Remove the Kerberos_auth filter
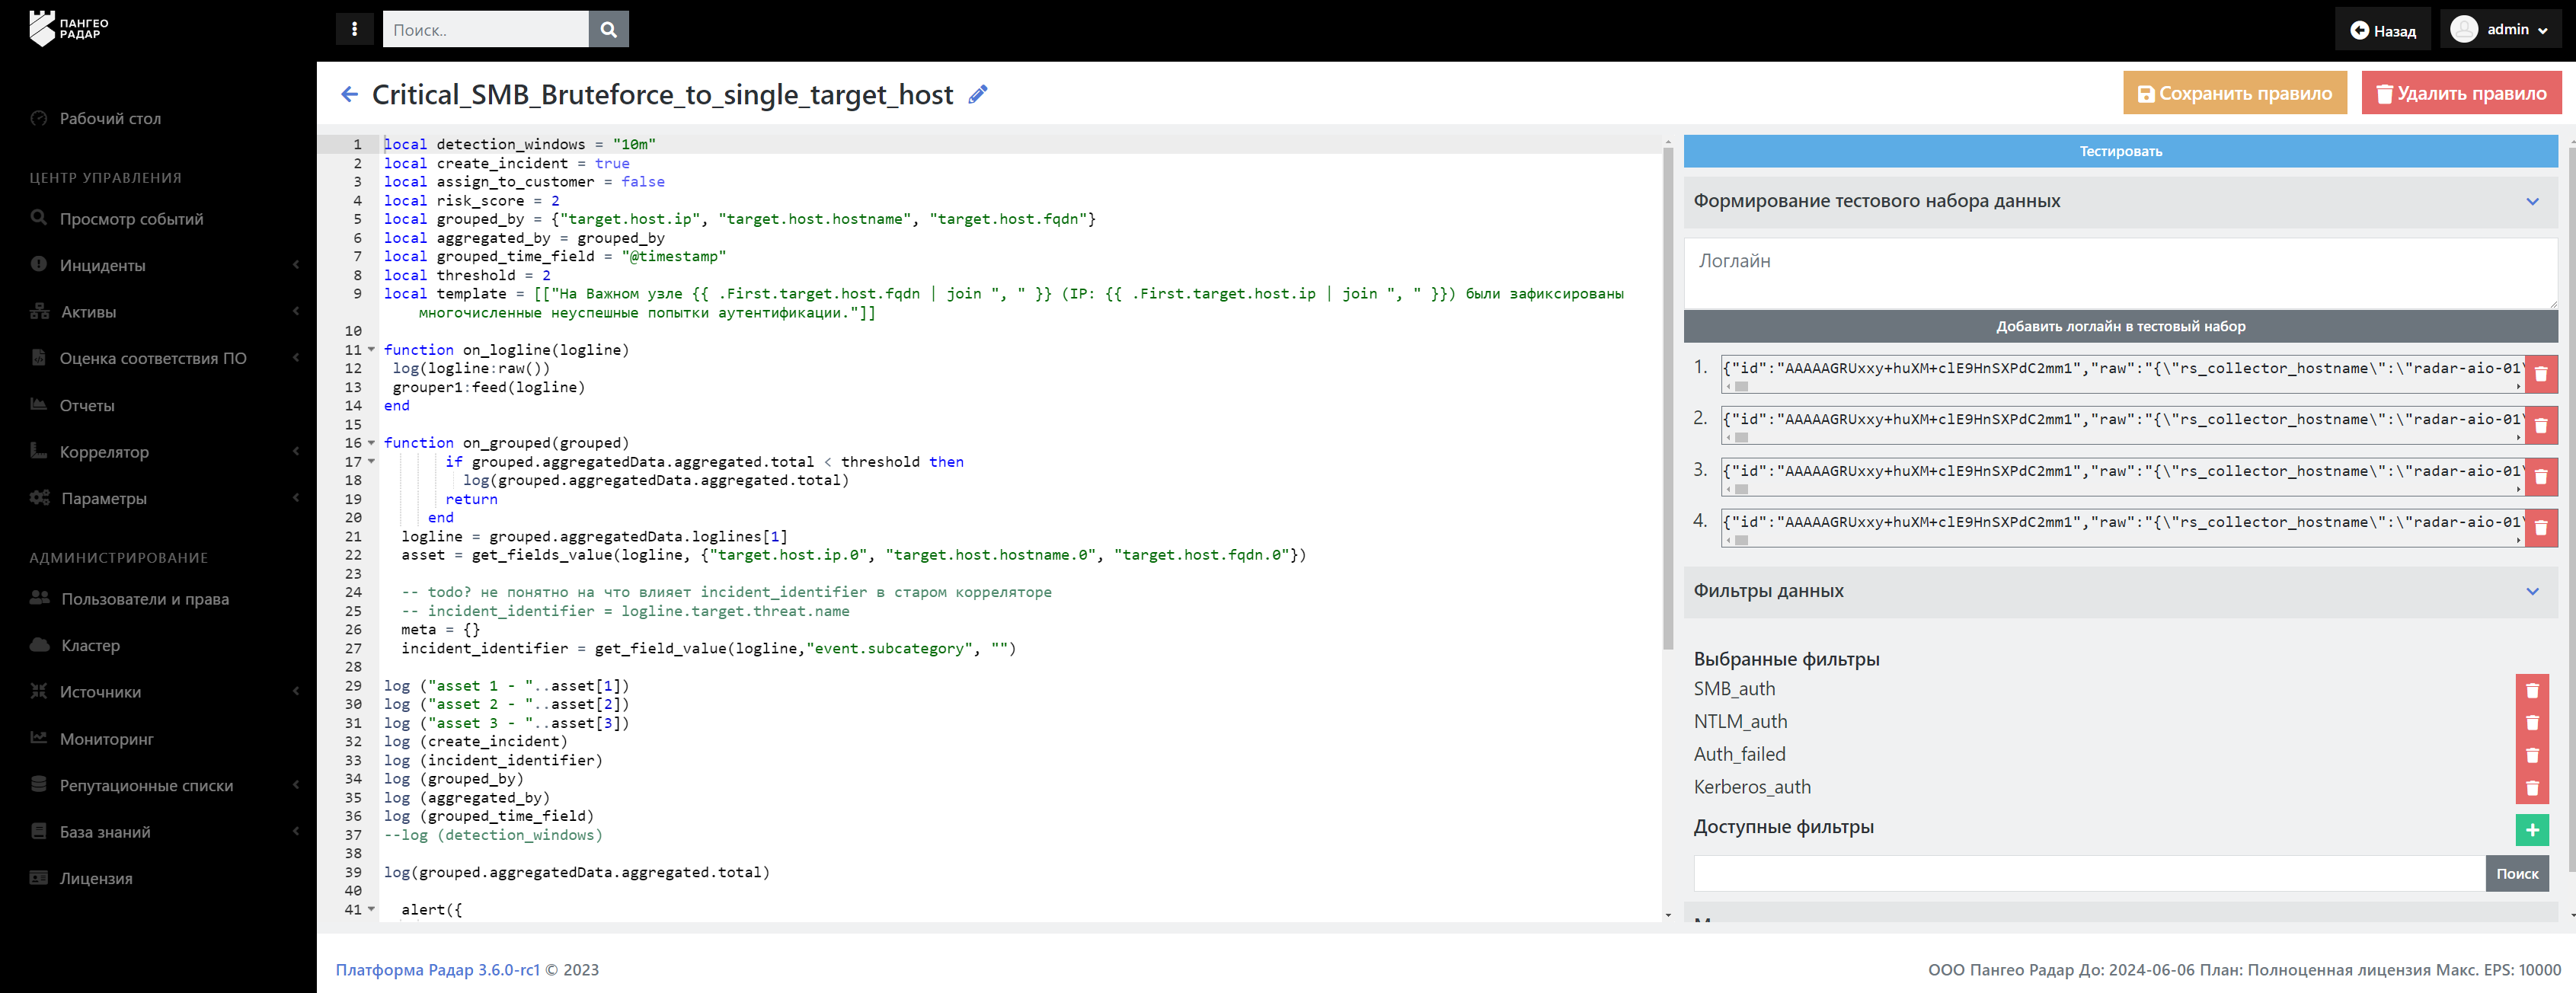 tap(2532, 788)
